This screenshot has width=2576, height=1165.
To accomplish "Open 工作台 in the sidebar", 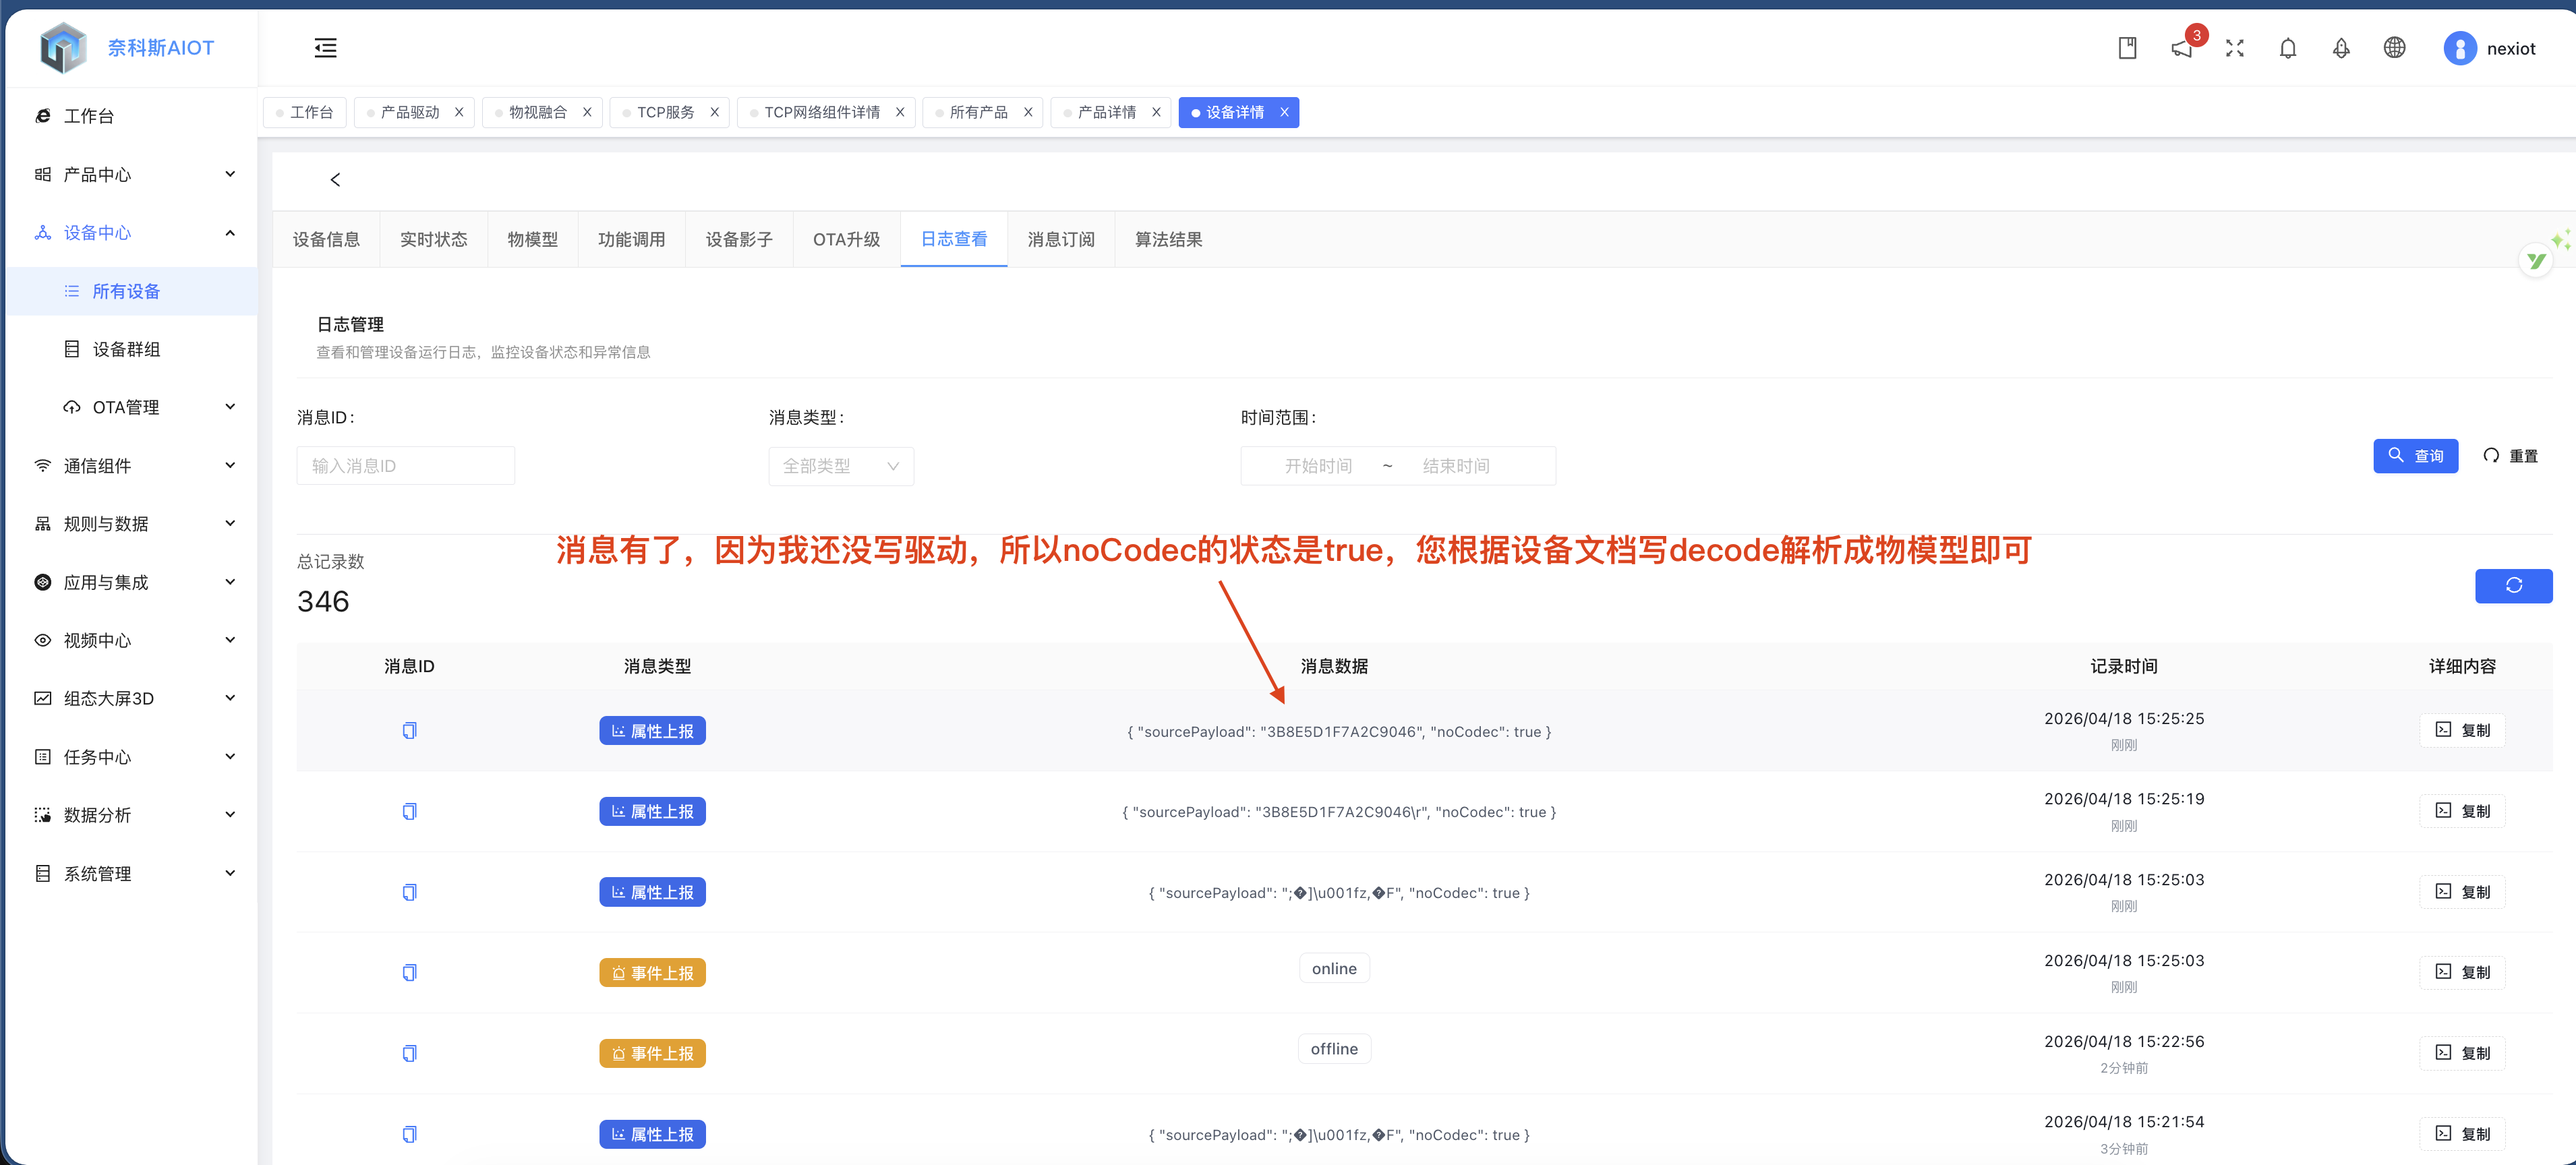I will coord(132,116).
